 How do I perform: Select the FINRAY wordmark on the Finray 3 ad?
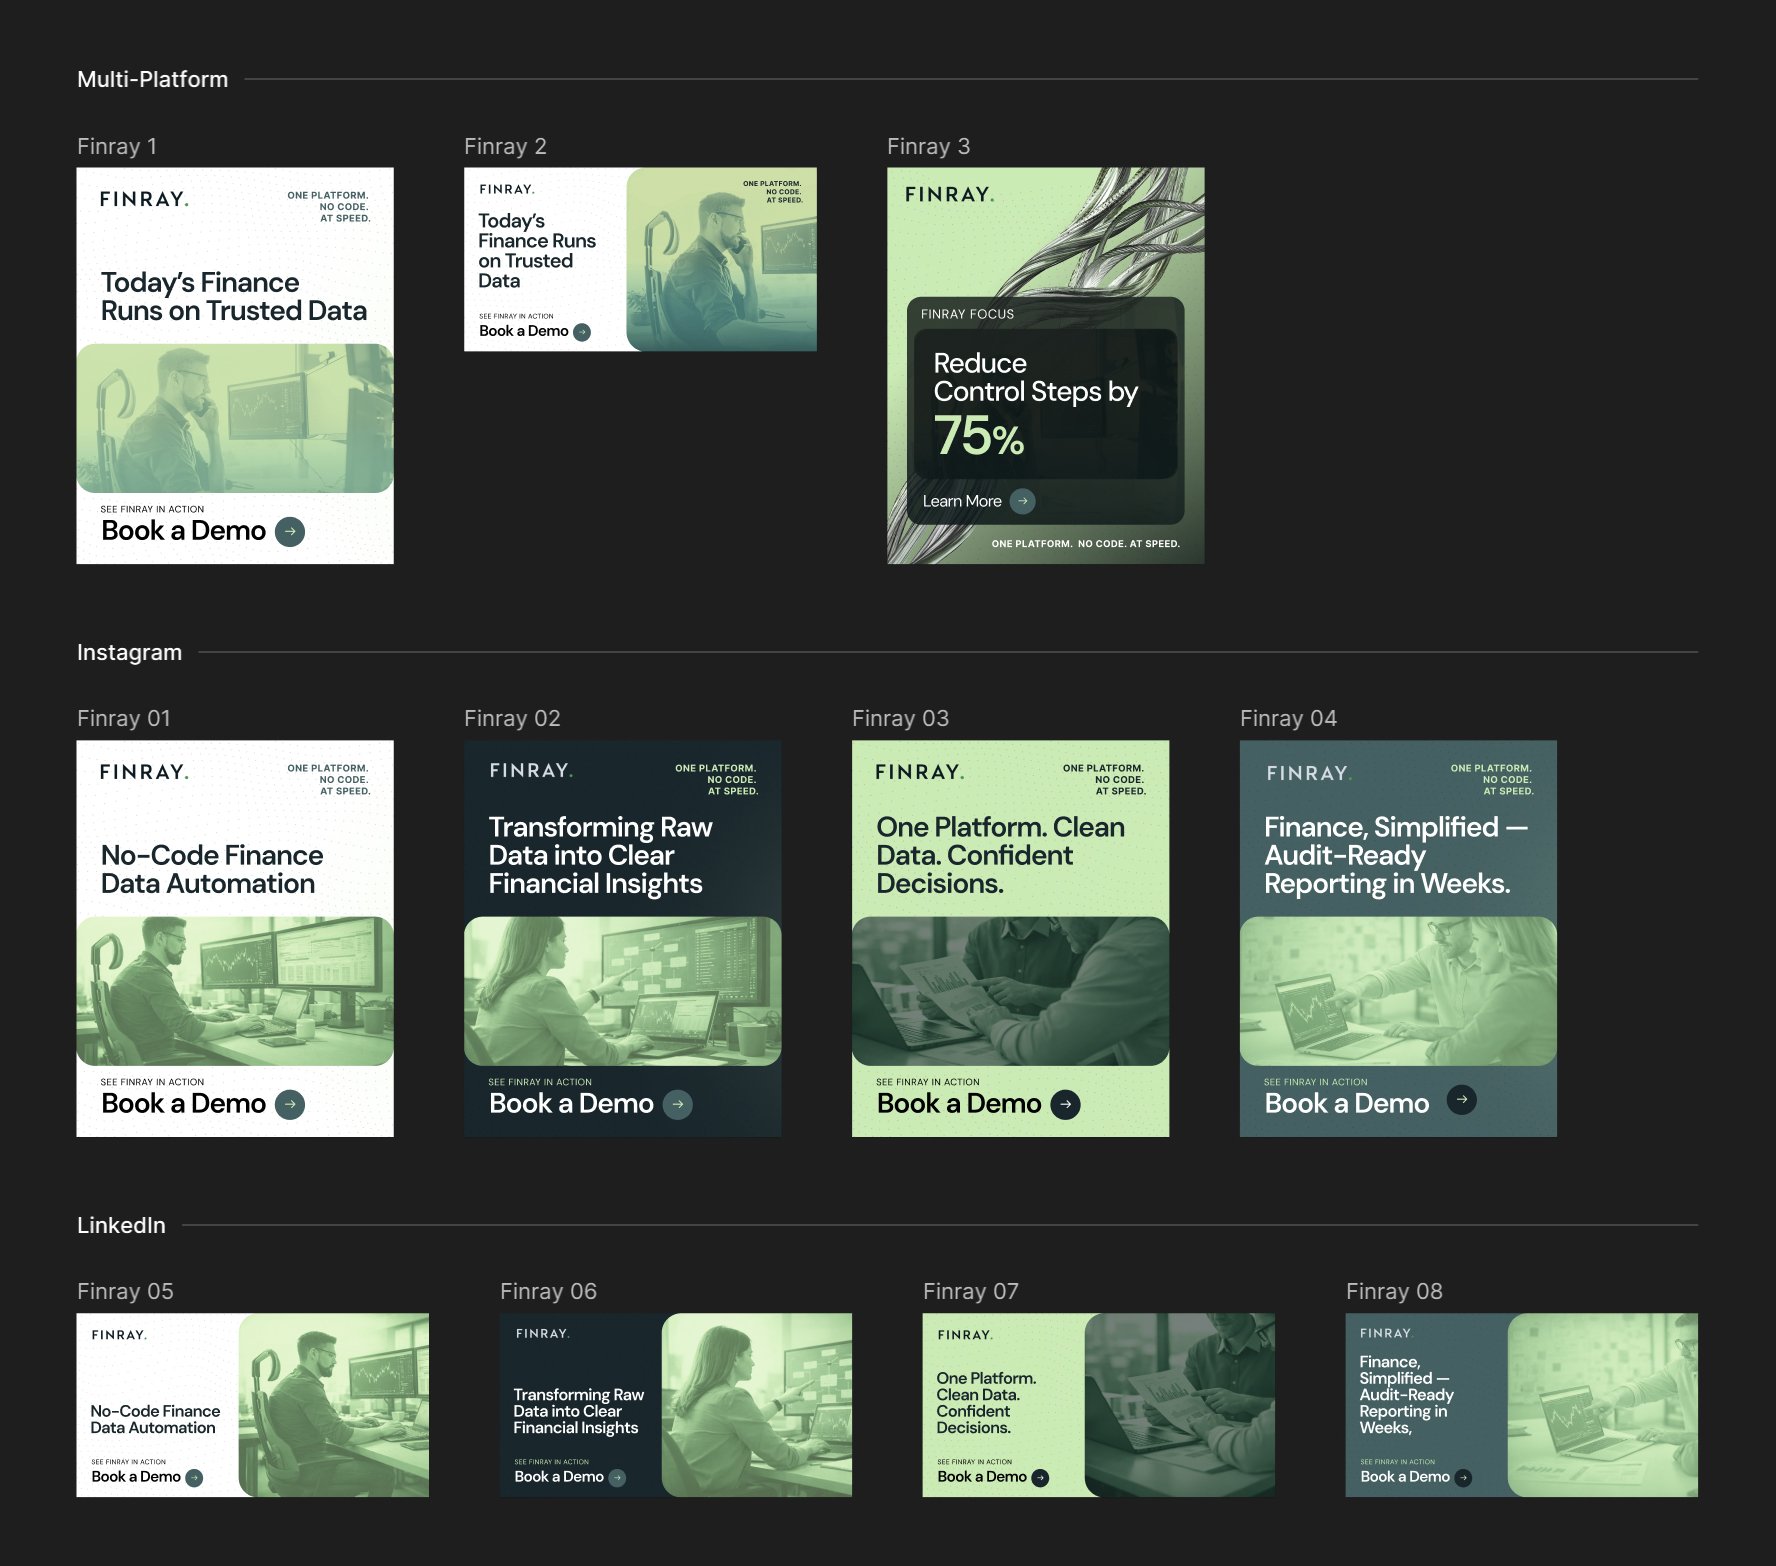[x=947, y=193]
